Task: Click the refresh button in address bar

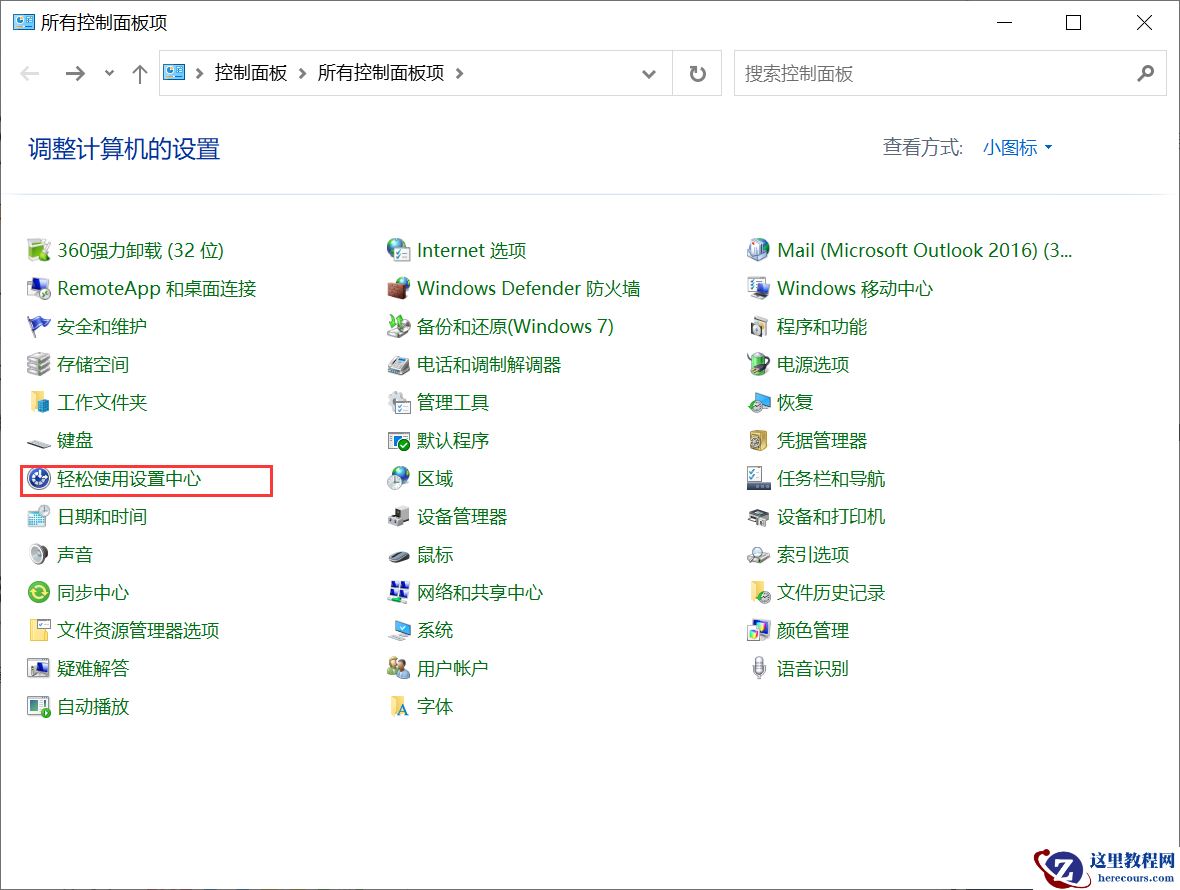Action: coord(696,73)
